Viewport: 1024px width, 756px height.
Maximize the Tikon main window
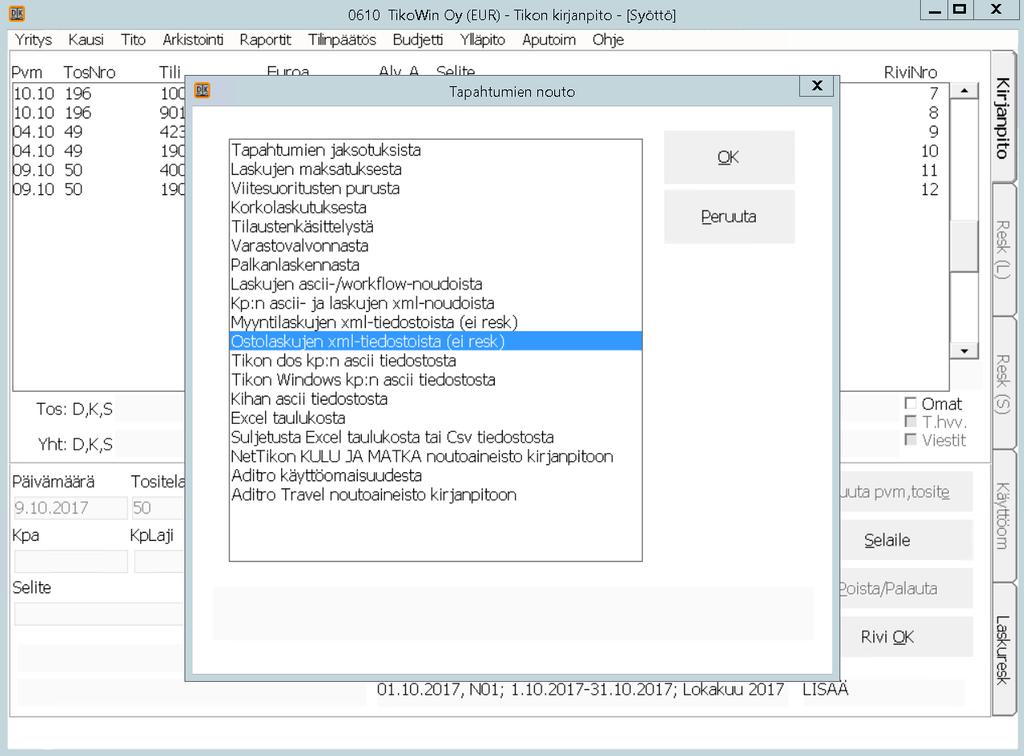pos(959,10)
